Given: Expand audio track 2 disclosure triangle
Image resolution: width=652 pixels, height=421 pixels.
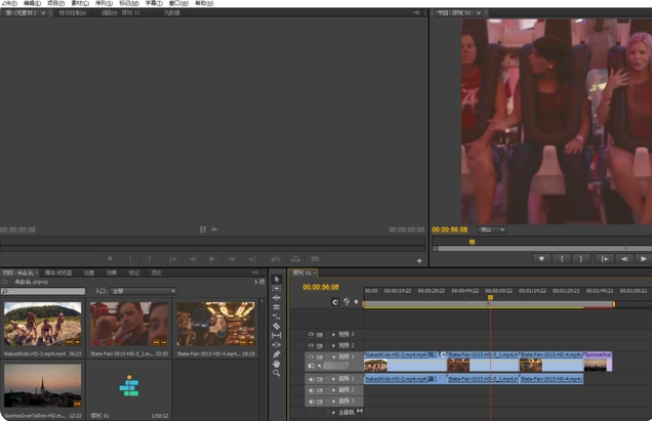Looking at the screenshot, I should coord(333,390).
